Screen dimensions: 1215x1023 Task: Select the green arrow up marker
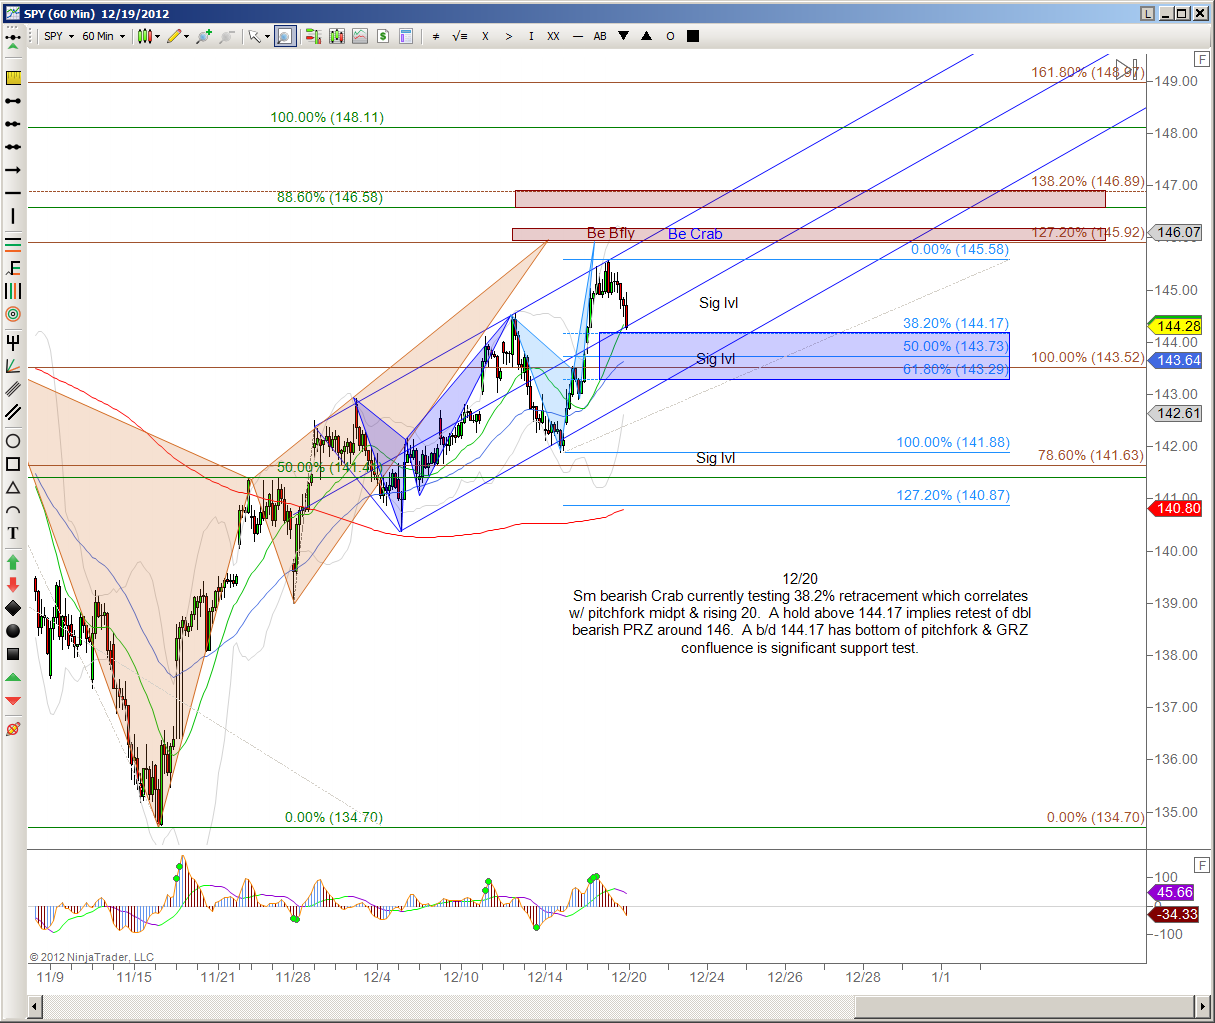click(13, 562)
